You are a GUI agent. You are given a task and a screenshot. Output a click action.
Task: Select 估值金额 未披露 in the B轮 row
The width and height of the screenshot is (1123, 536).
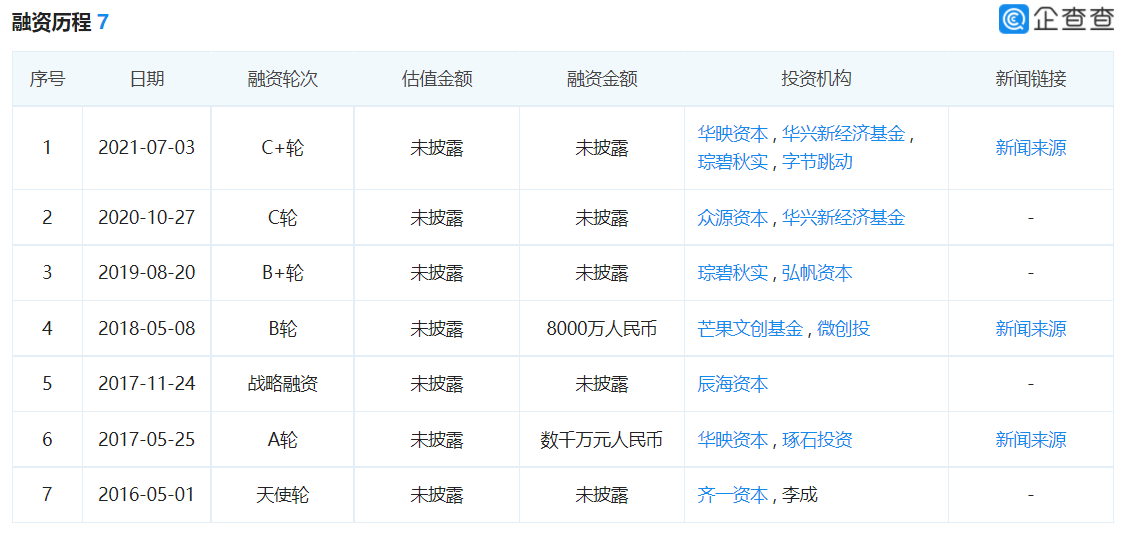click(437, 328)
